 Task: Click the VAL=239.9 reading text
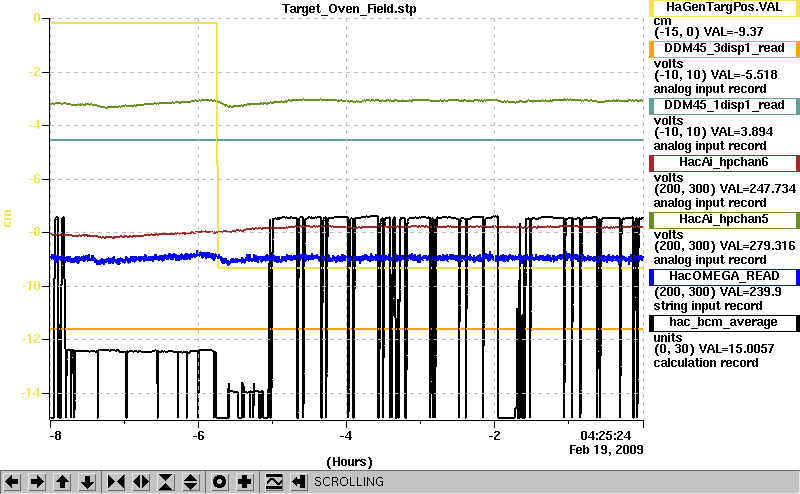point(750,292)
